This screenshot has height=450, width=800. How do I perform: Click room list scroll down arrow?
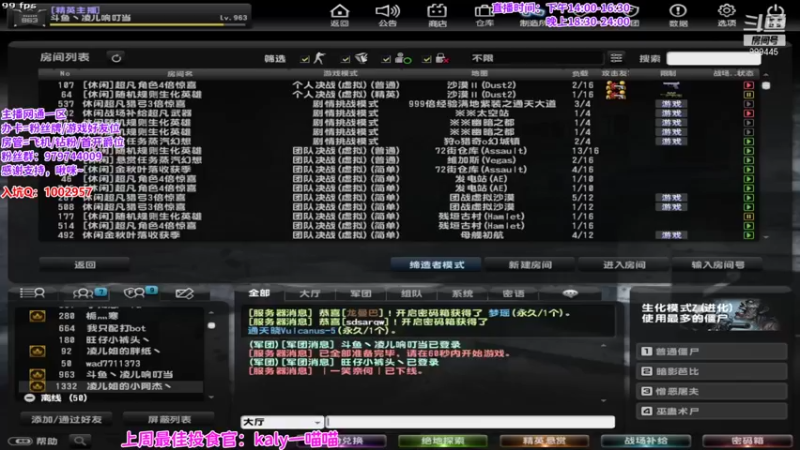tap(765, 237)
